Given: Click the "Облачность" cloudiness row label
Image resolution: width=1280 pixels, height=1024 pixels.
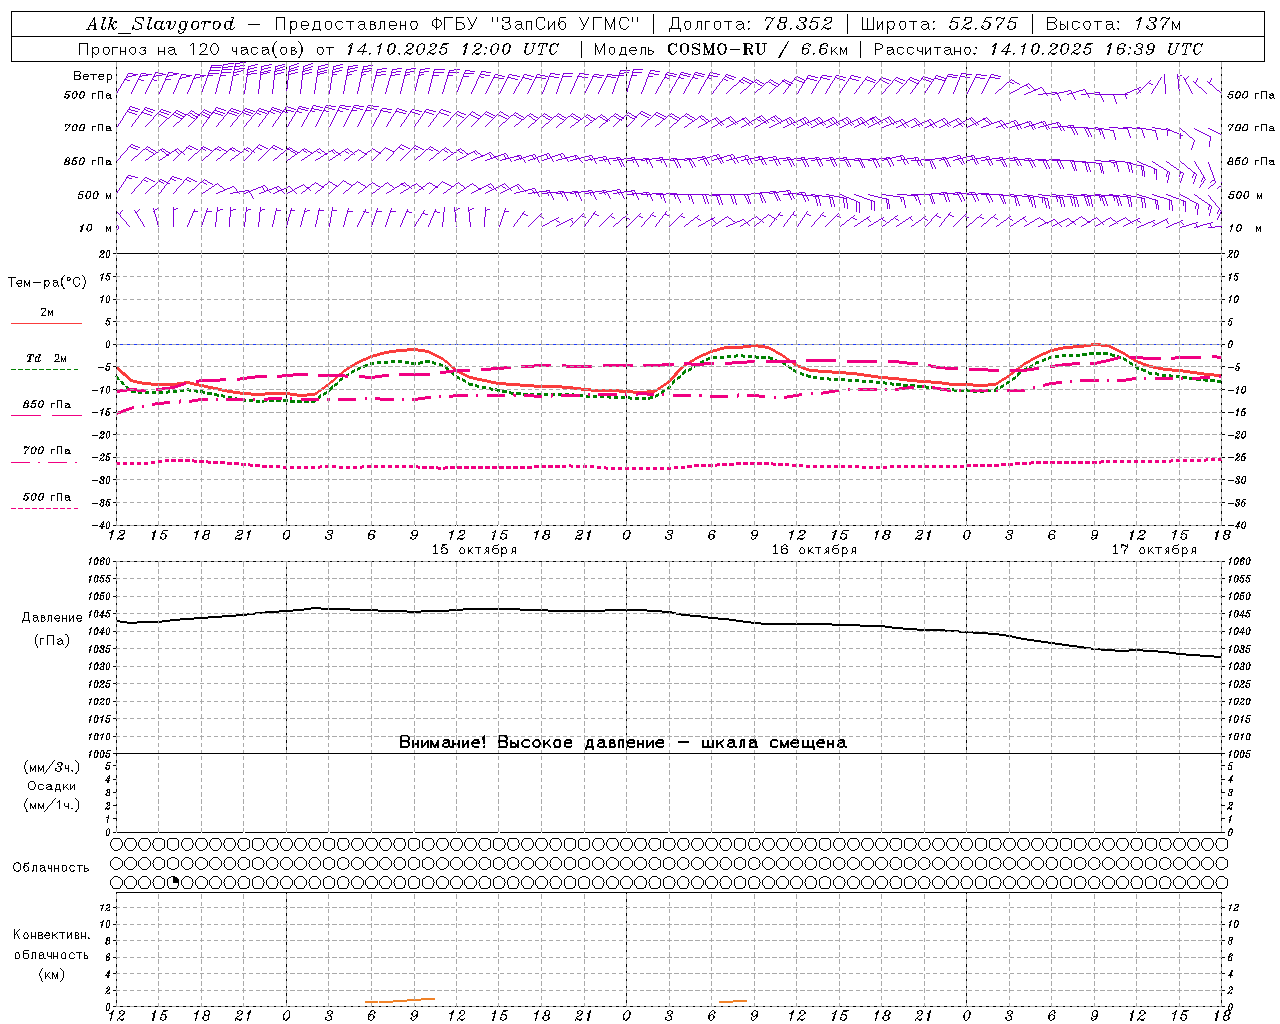Looking at the screenshot, I should click(x=51, y=867).
